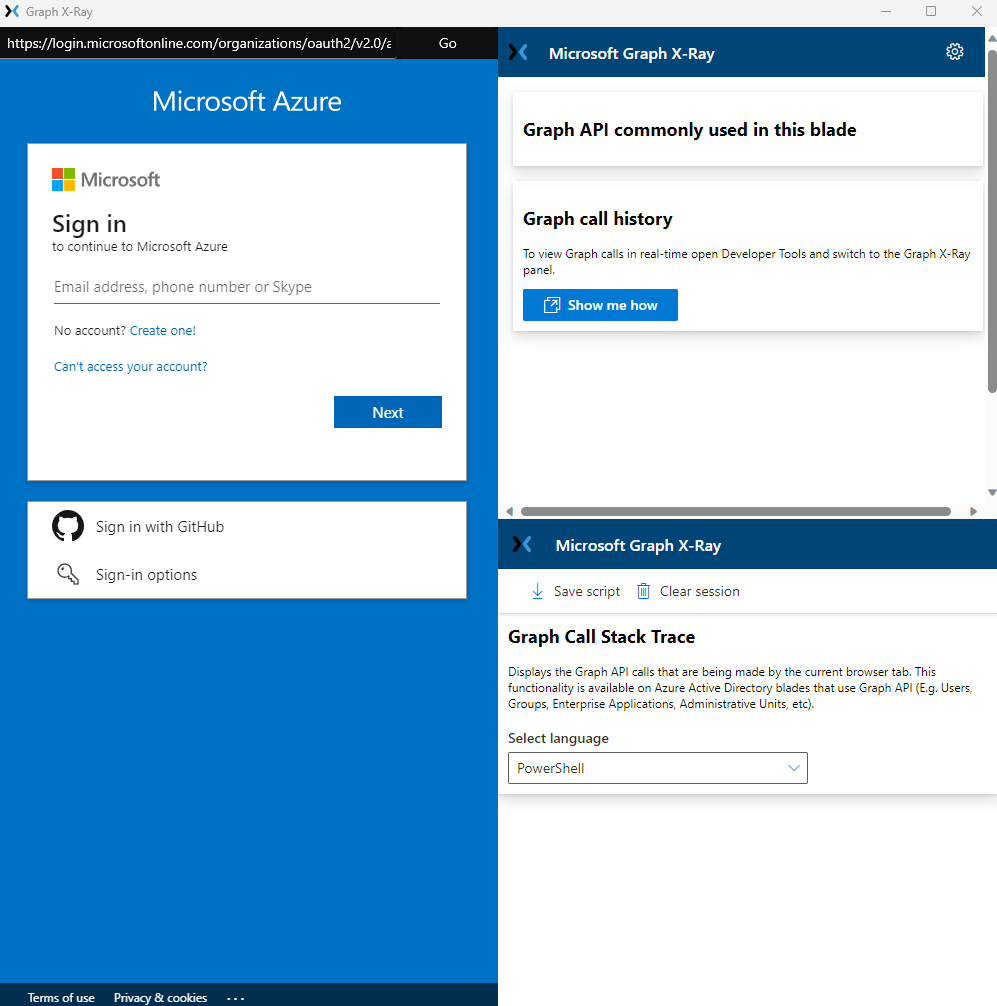Click the X-Ray logo in the lower panel header
This screenshot has width=997, height=1006.
point(522,545)
